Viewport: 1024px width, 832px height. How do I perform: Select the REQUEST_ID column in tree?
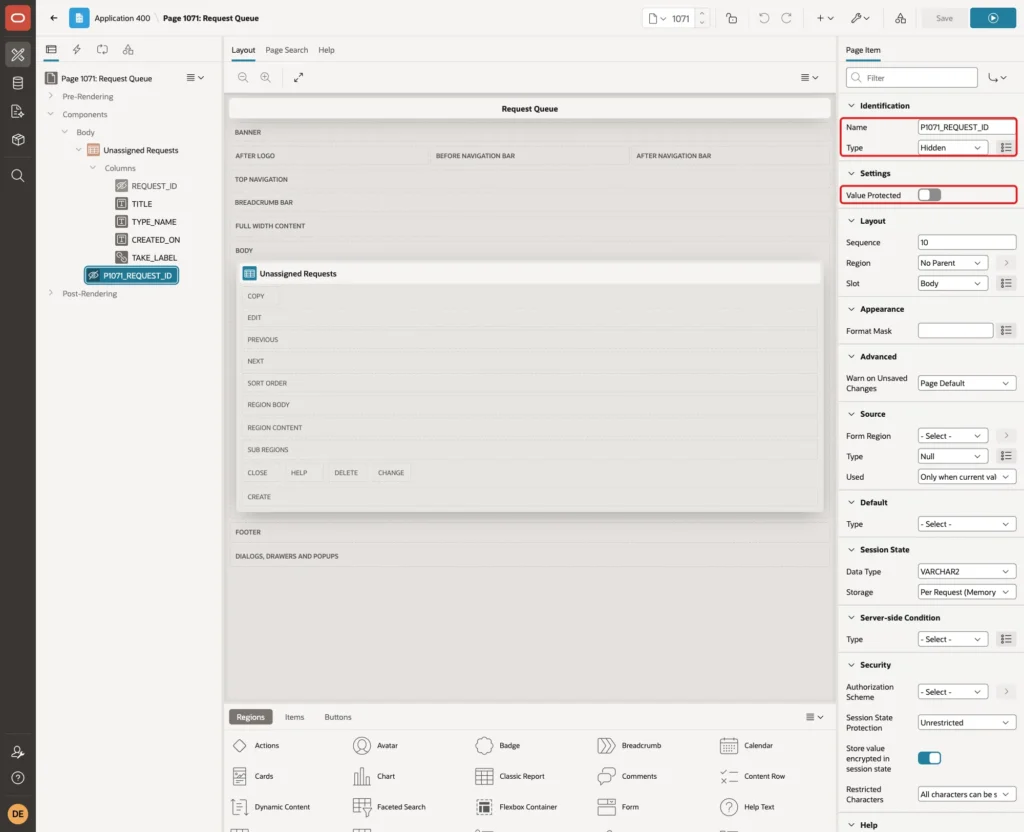tap(154, 186)
